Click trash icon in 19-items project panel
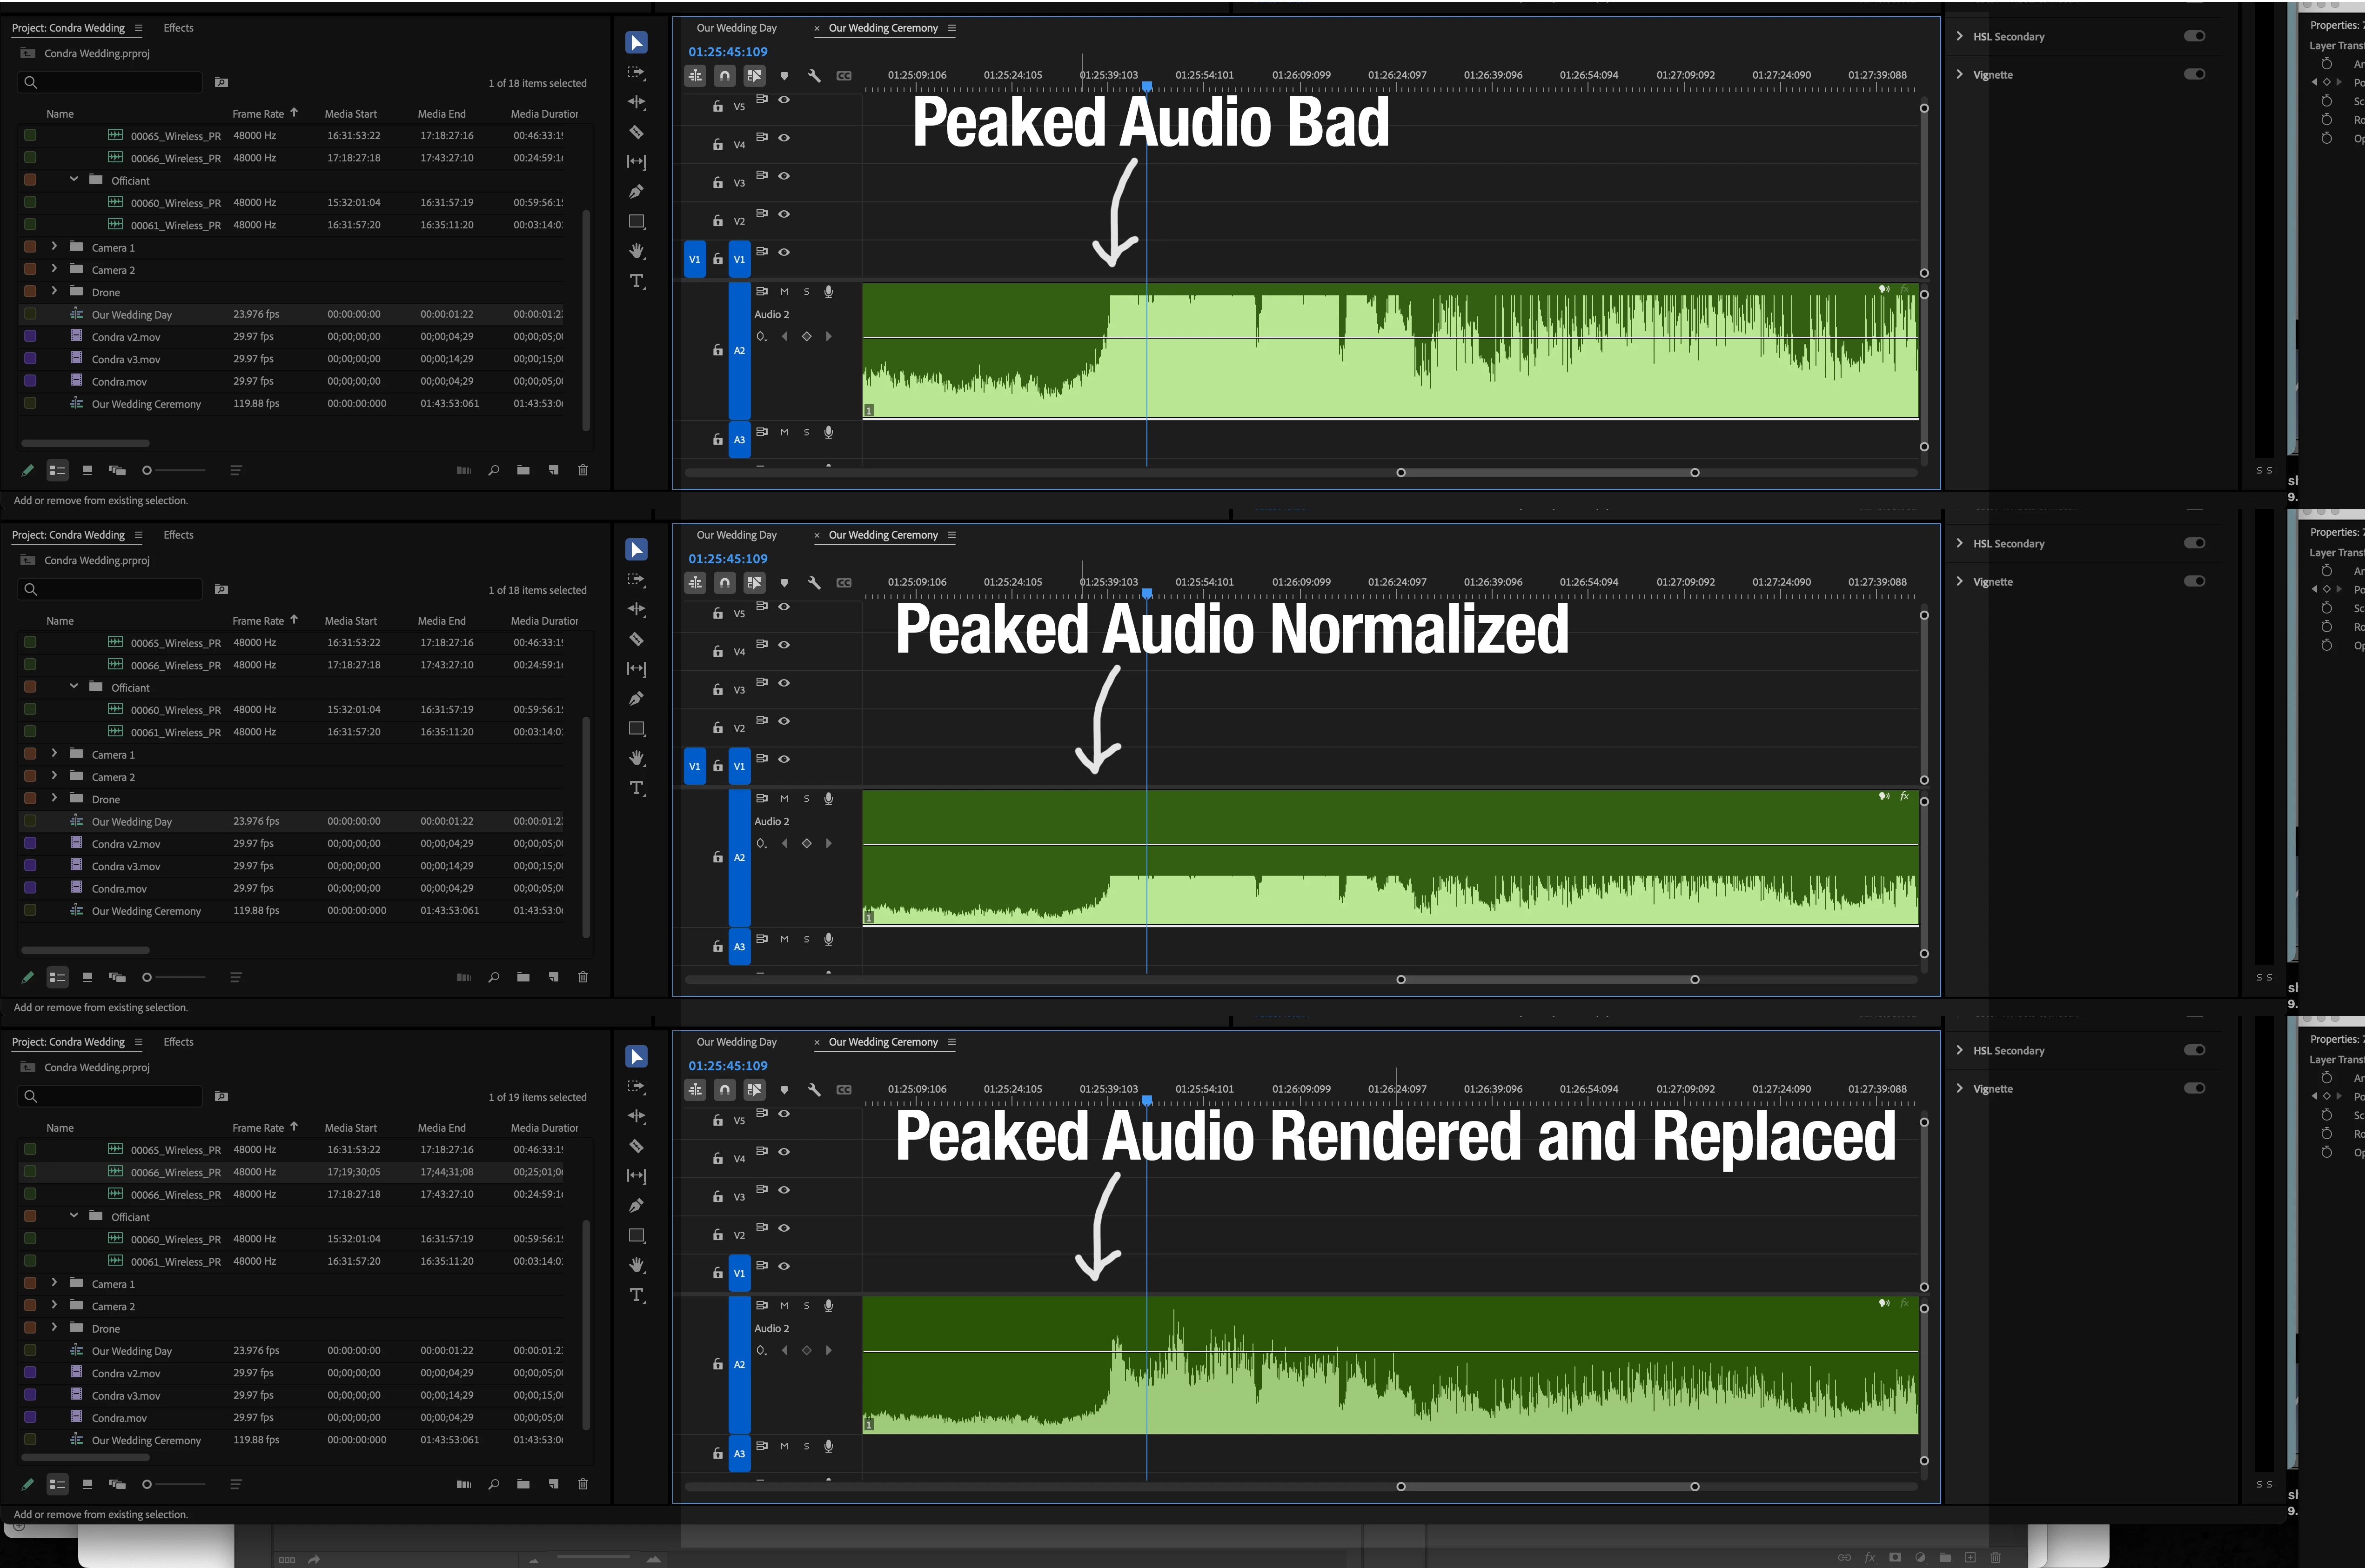This screenshot has width=2365, height=1568. coord(583,1484)
